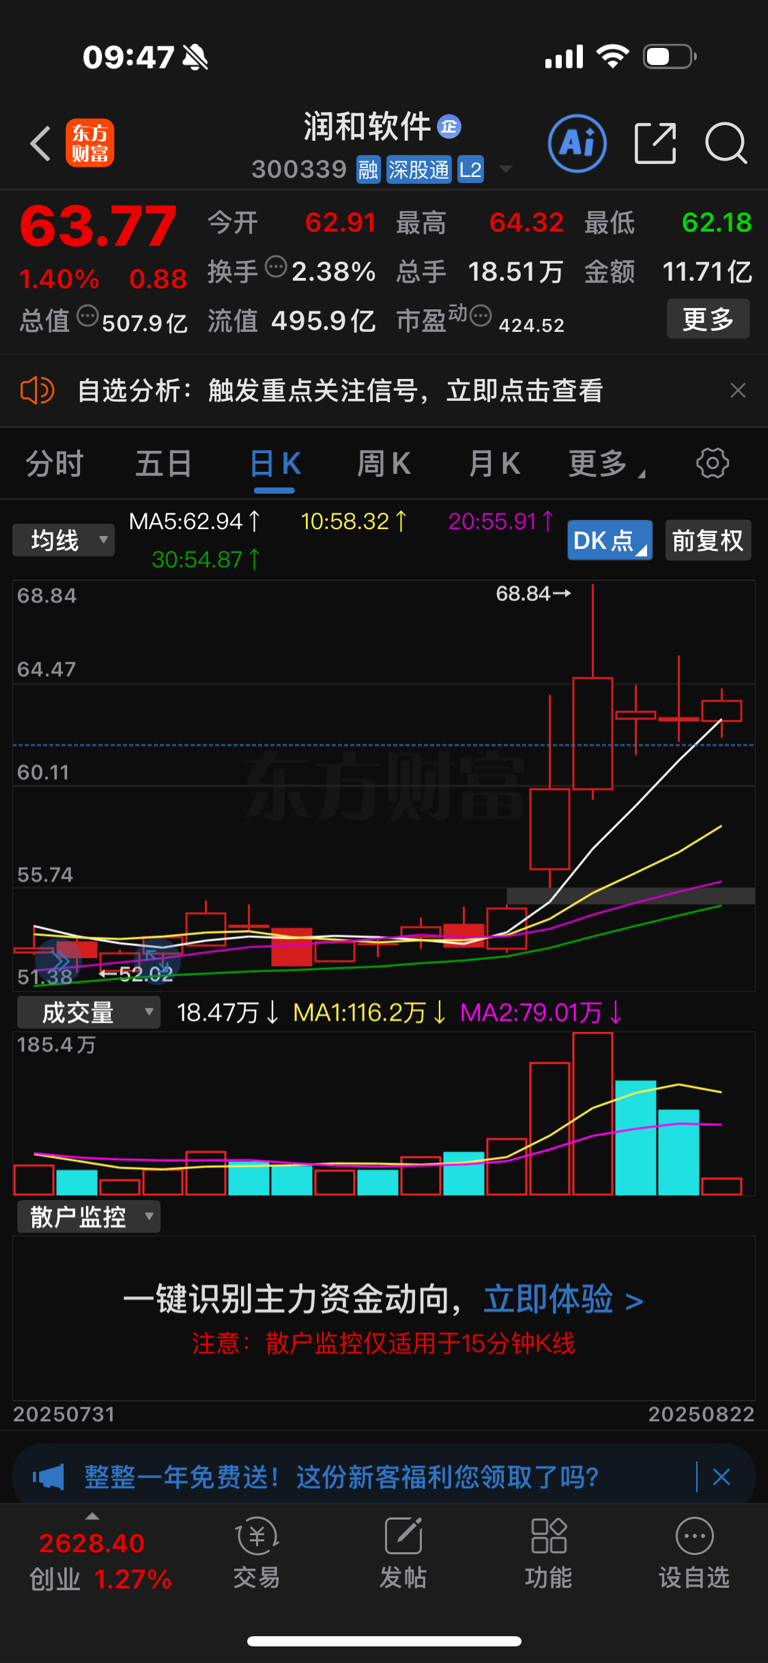Viewport: 768px width, 1663px height.
Task: Tap the MA5:62.94 value
Action: tap(195, 521)
